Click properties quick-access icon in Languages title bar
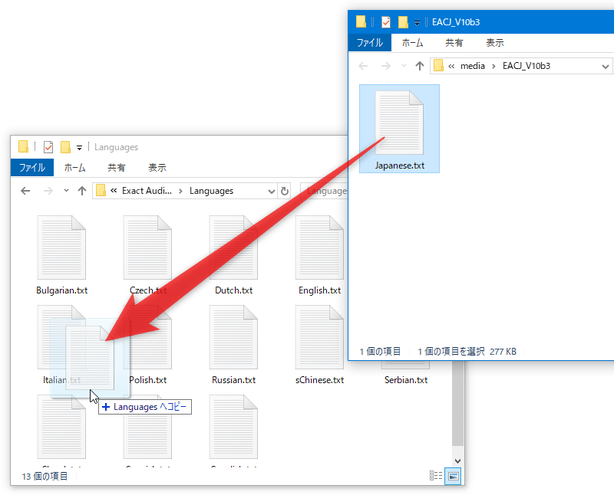 click(48, 147)
